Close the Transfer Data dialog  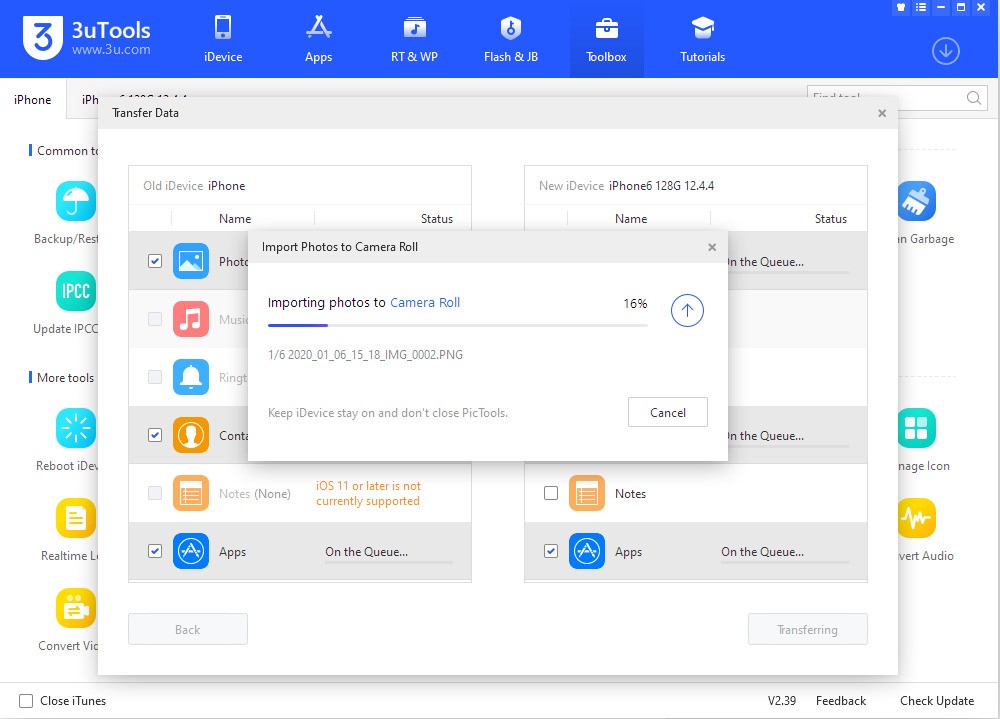click(882, 113)
